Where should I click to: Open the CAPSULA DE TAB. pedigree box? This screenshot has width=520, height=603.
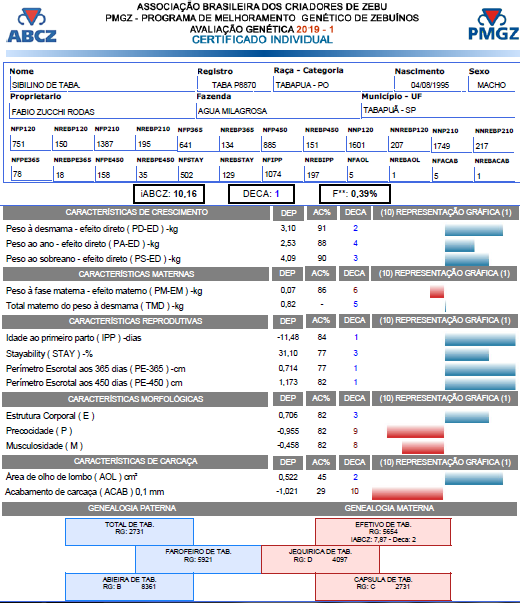[383, 586]
